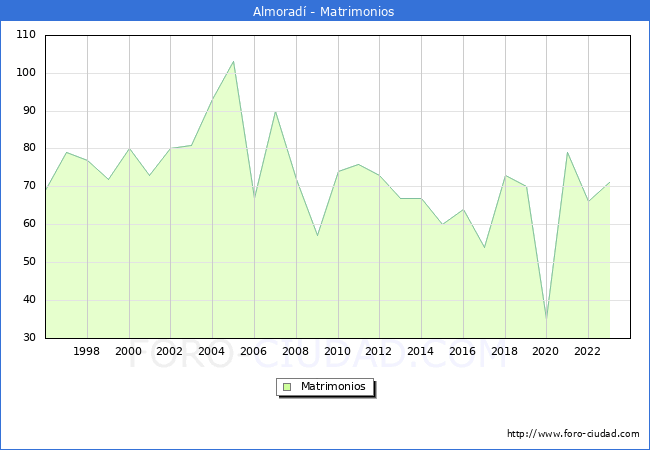650x450 pixels.
Task: Click y-axis label 50
Action: (29, 261)
